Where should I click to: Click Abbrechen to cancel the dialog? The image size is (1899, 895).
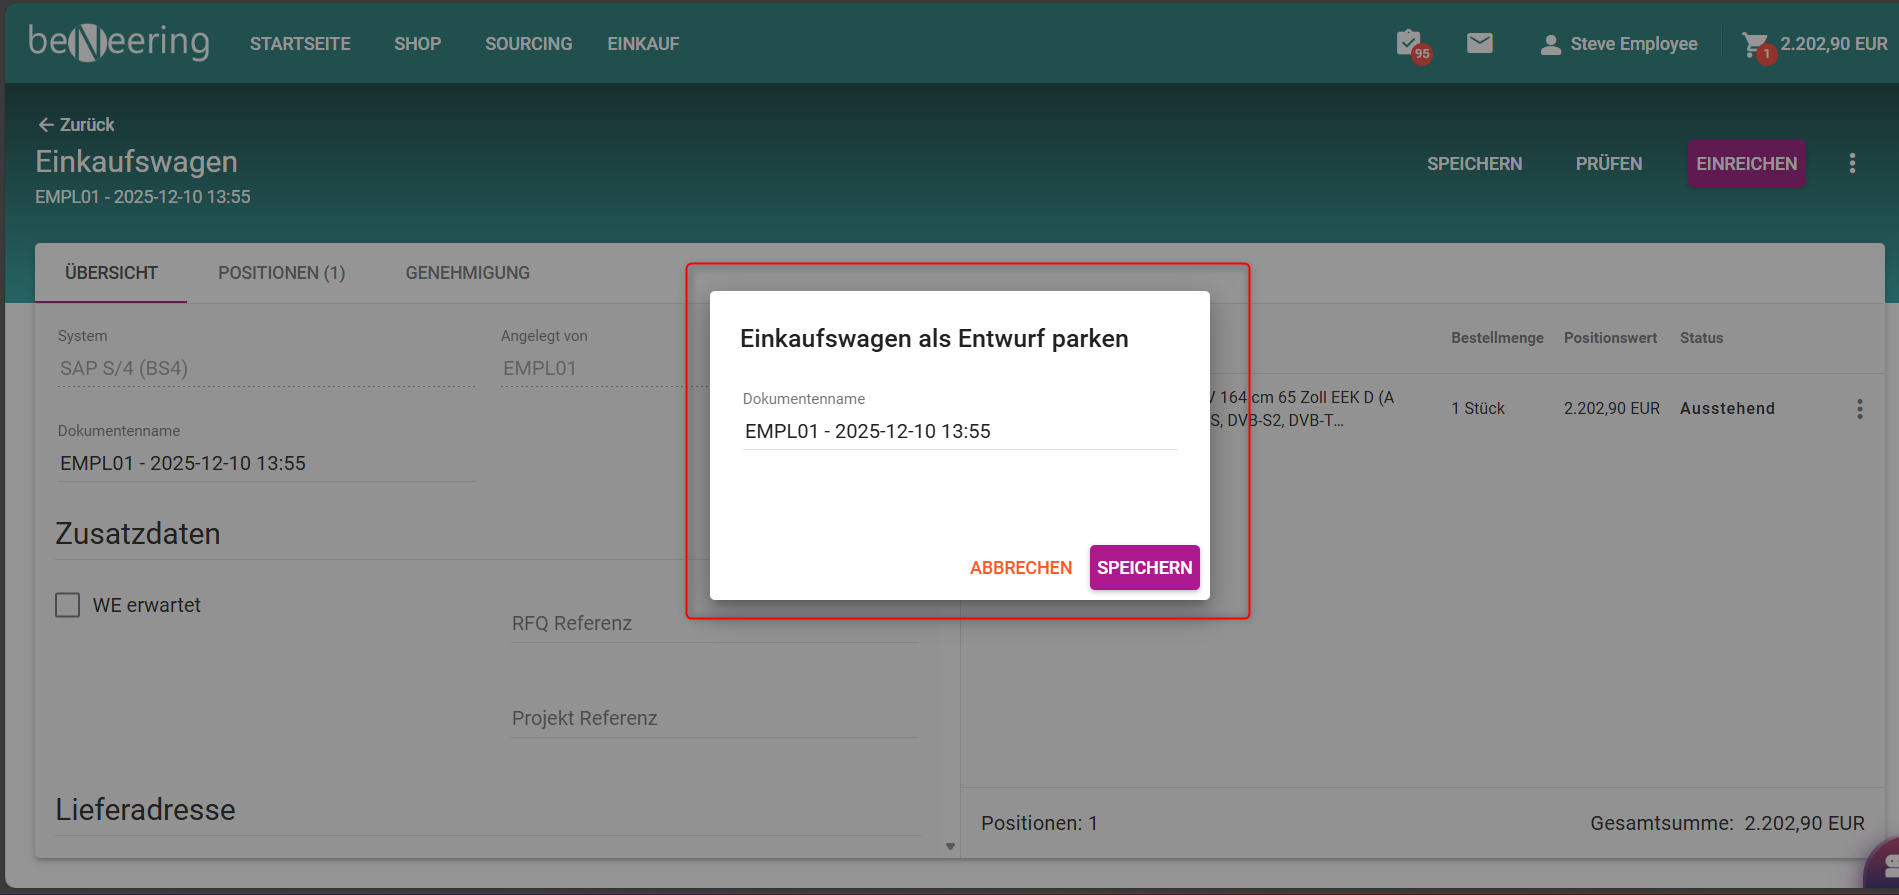(x=1020, y=567)
